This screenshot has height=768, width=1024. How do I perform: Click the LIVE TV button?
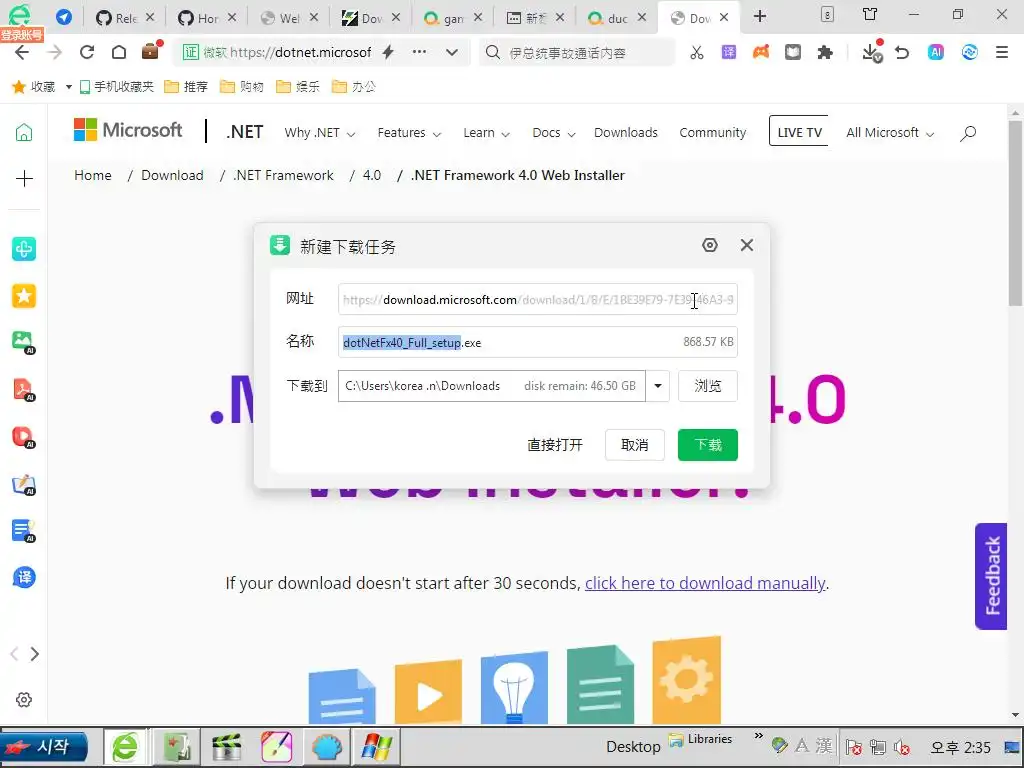point(799,133)
